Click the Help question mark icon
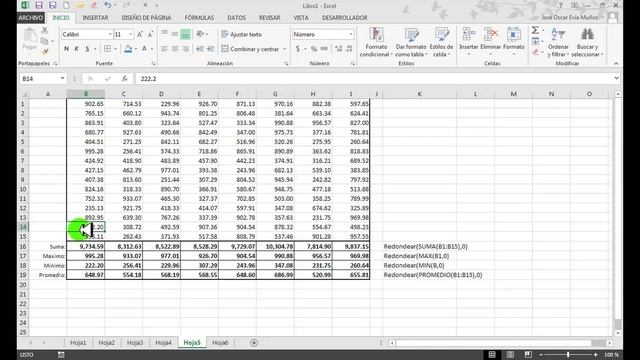This screenshot has height=360, width=640. [x=560, y=5]
